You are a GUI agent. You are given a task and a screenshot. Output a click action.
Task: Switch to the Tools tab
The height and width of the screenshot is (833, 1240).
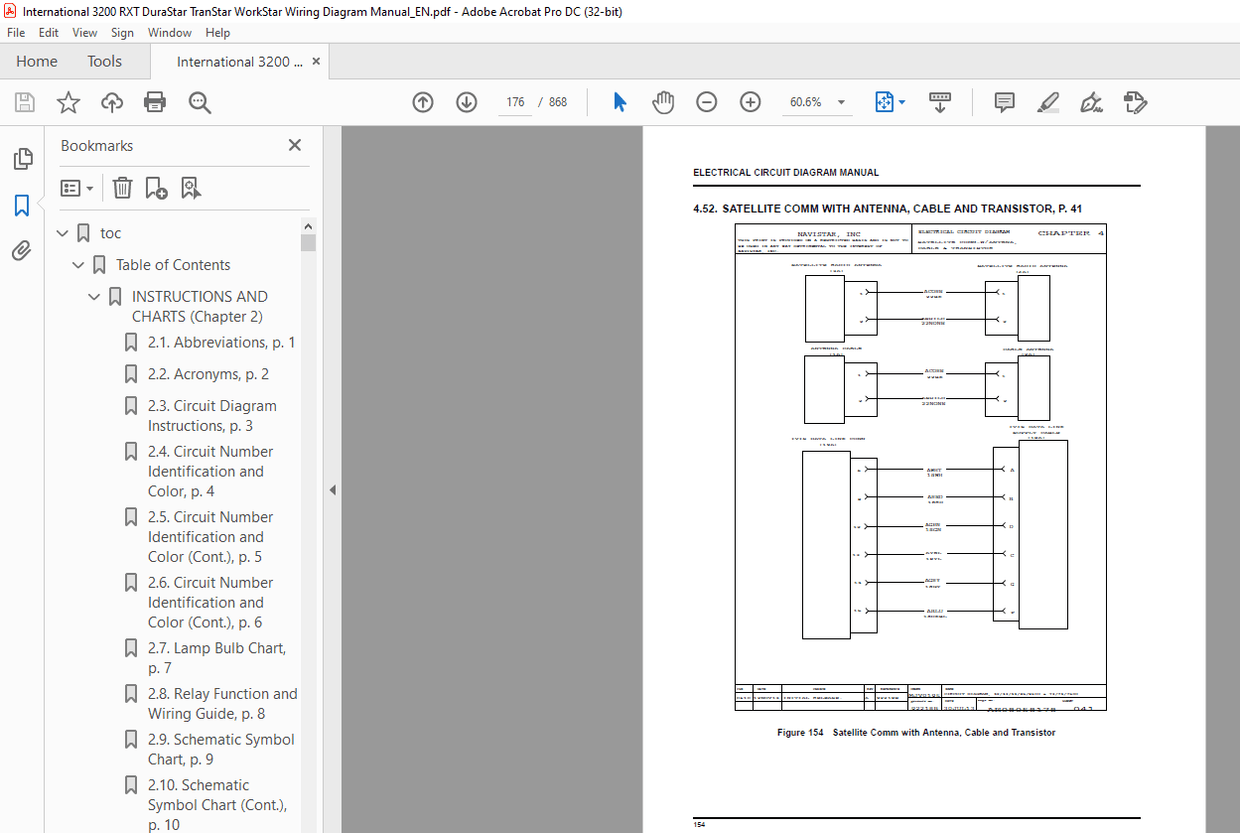point(104,61)
